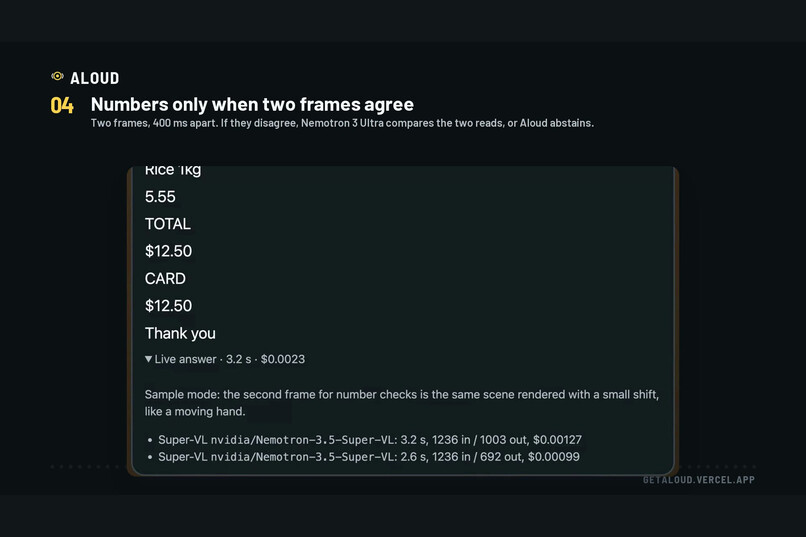The width and height of the screenshot is (806, 537).
Task: Click the ALOUD brand name text
Action: [95, 78]
